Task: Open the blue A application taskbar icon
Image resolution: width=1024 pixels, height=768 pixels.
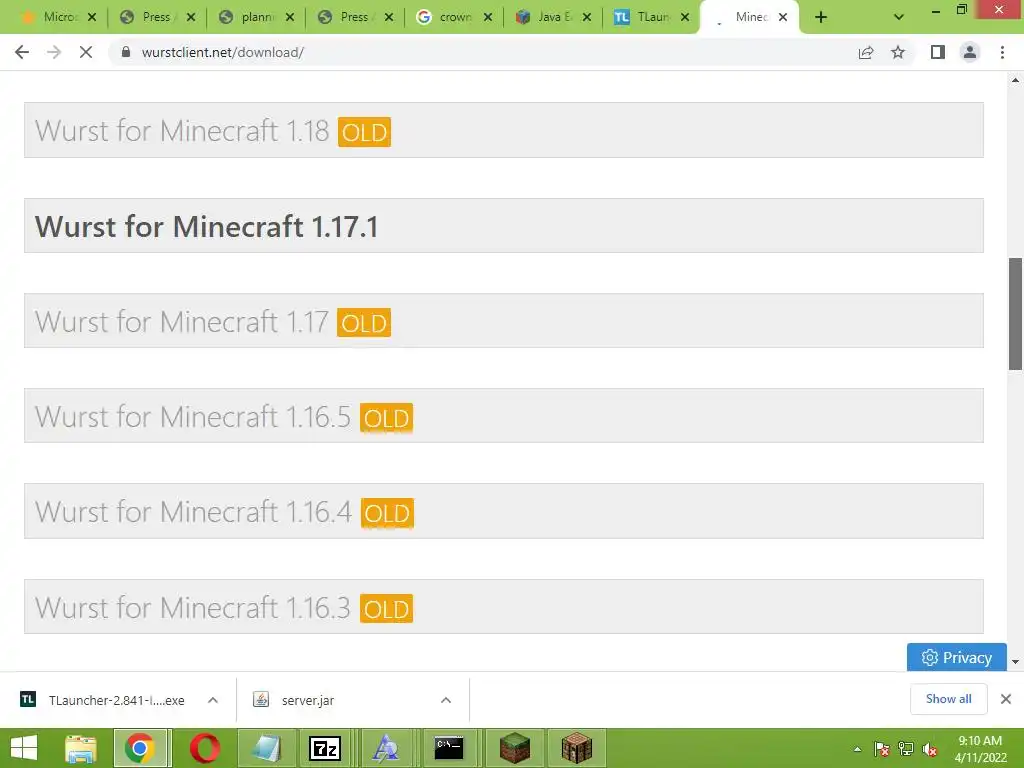Action: (386, 748)
